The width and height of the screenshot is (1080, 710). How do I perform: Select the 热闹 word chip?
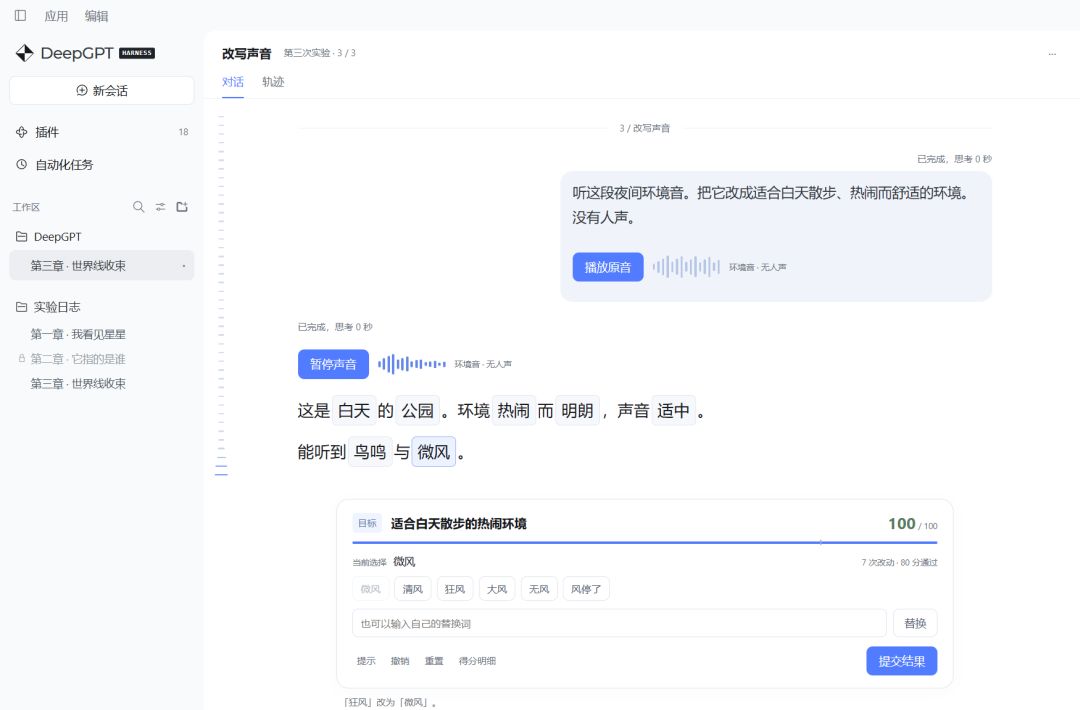tap(514, 411)
